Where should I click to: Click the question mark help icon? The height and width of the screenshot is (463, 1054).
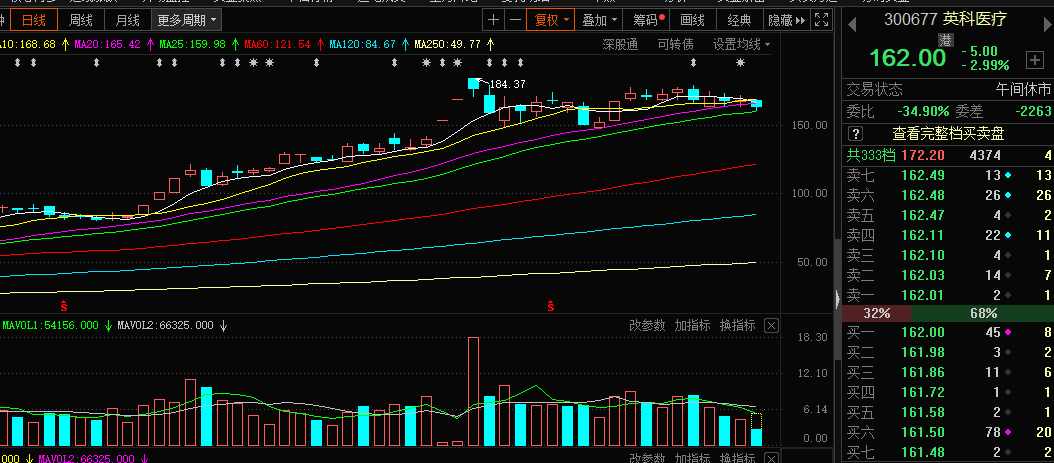click(x=855, y=133)
